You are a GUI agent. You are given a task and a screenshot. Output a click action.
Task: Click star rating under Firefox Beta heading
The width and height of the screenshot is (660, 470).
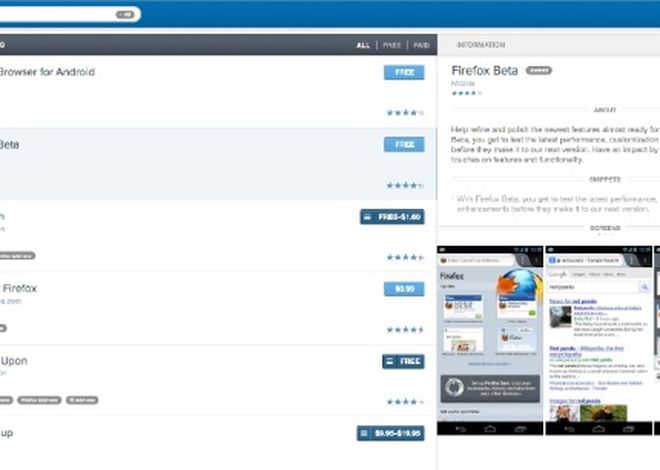tap(466, 93)
